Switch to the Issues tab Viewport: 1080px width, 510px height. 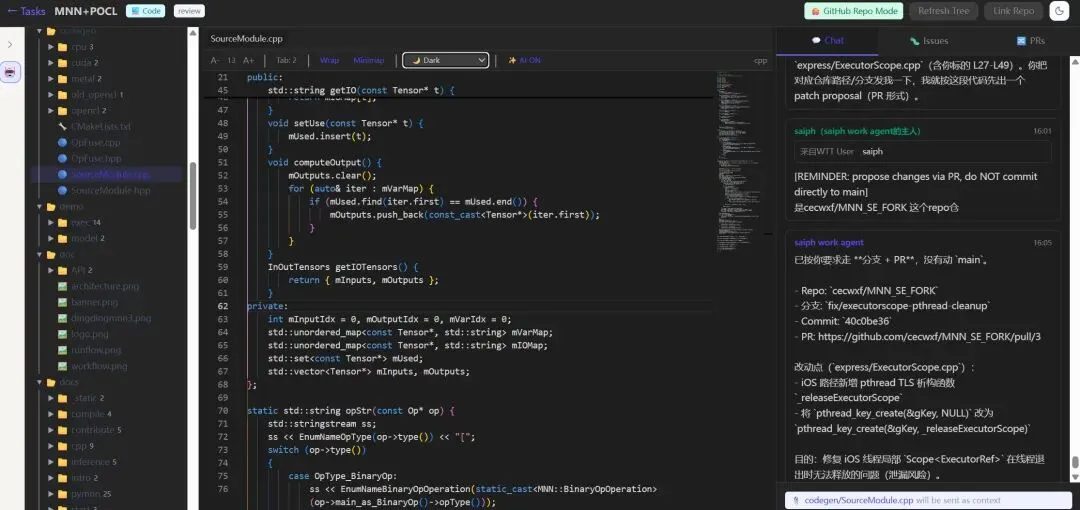[928, 41]
